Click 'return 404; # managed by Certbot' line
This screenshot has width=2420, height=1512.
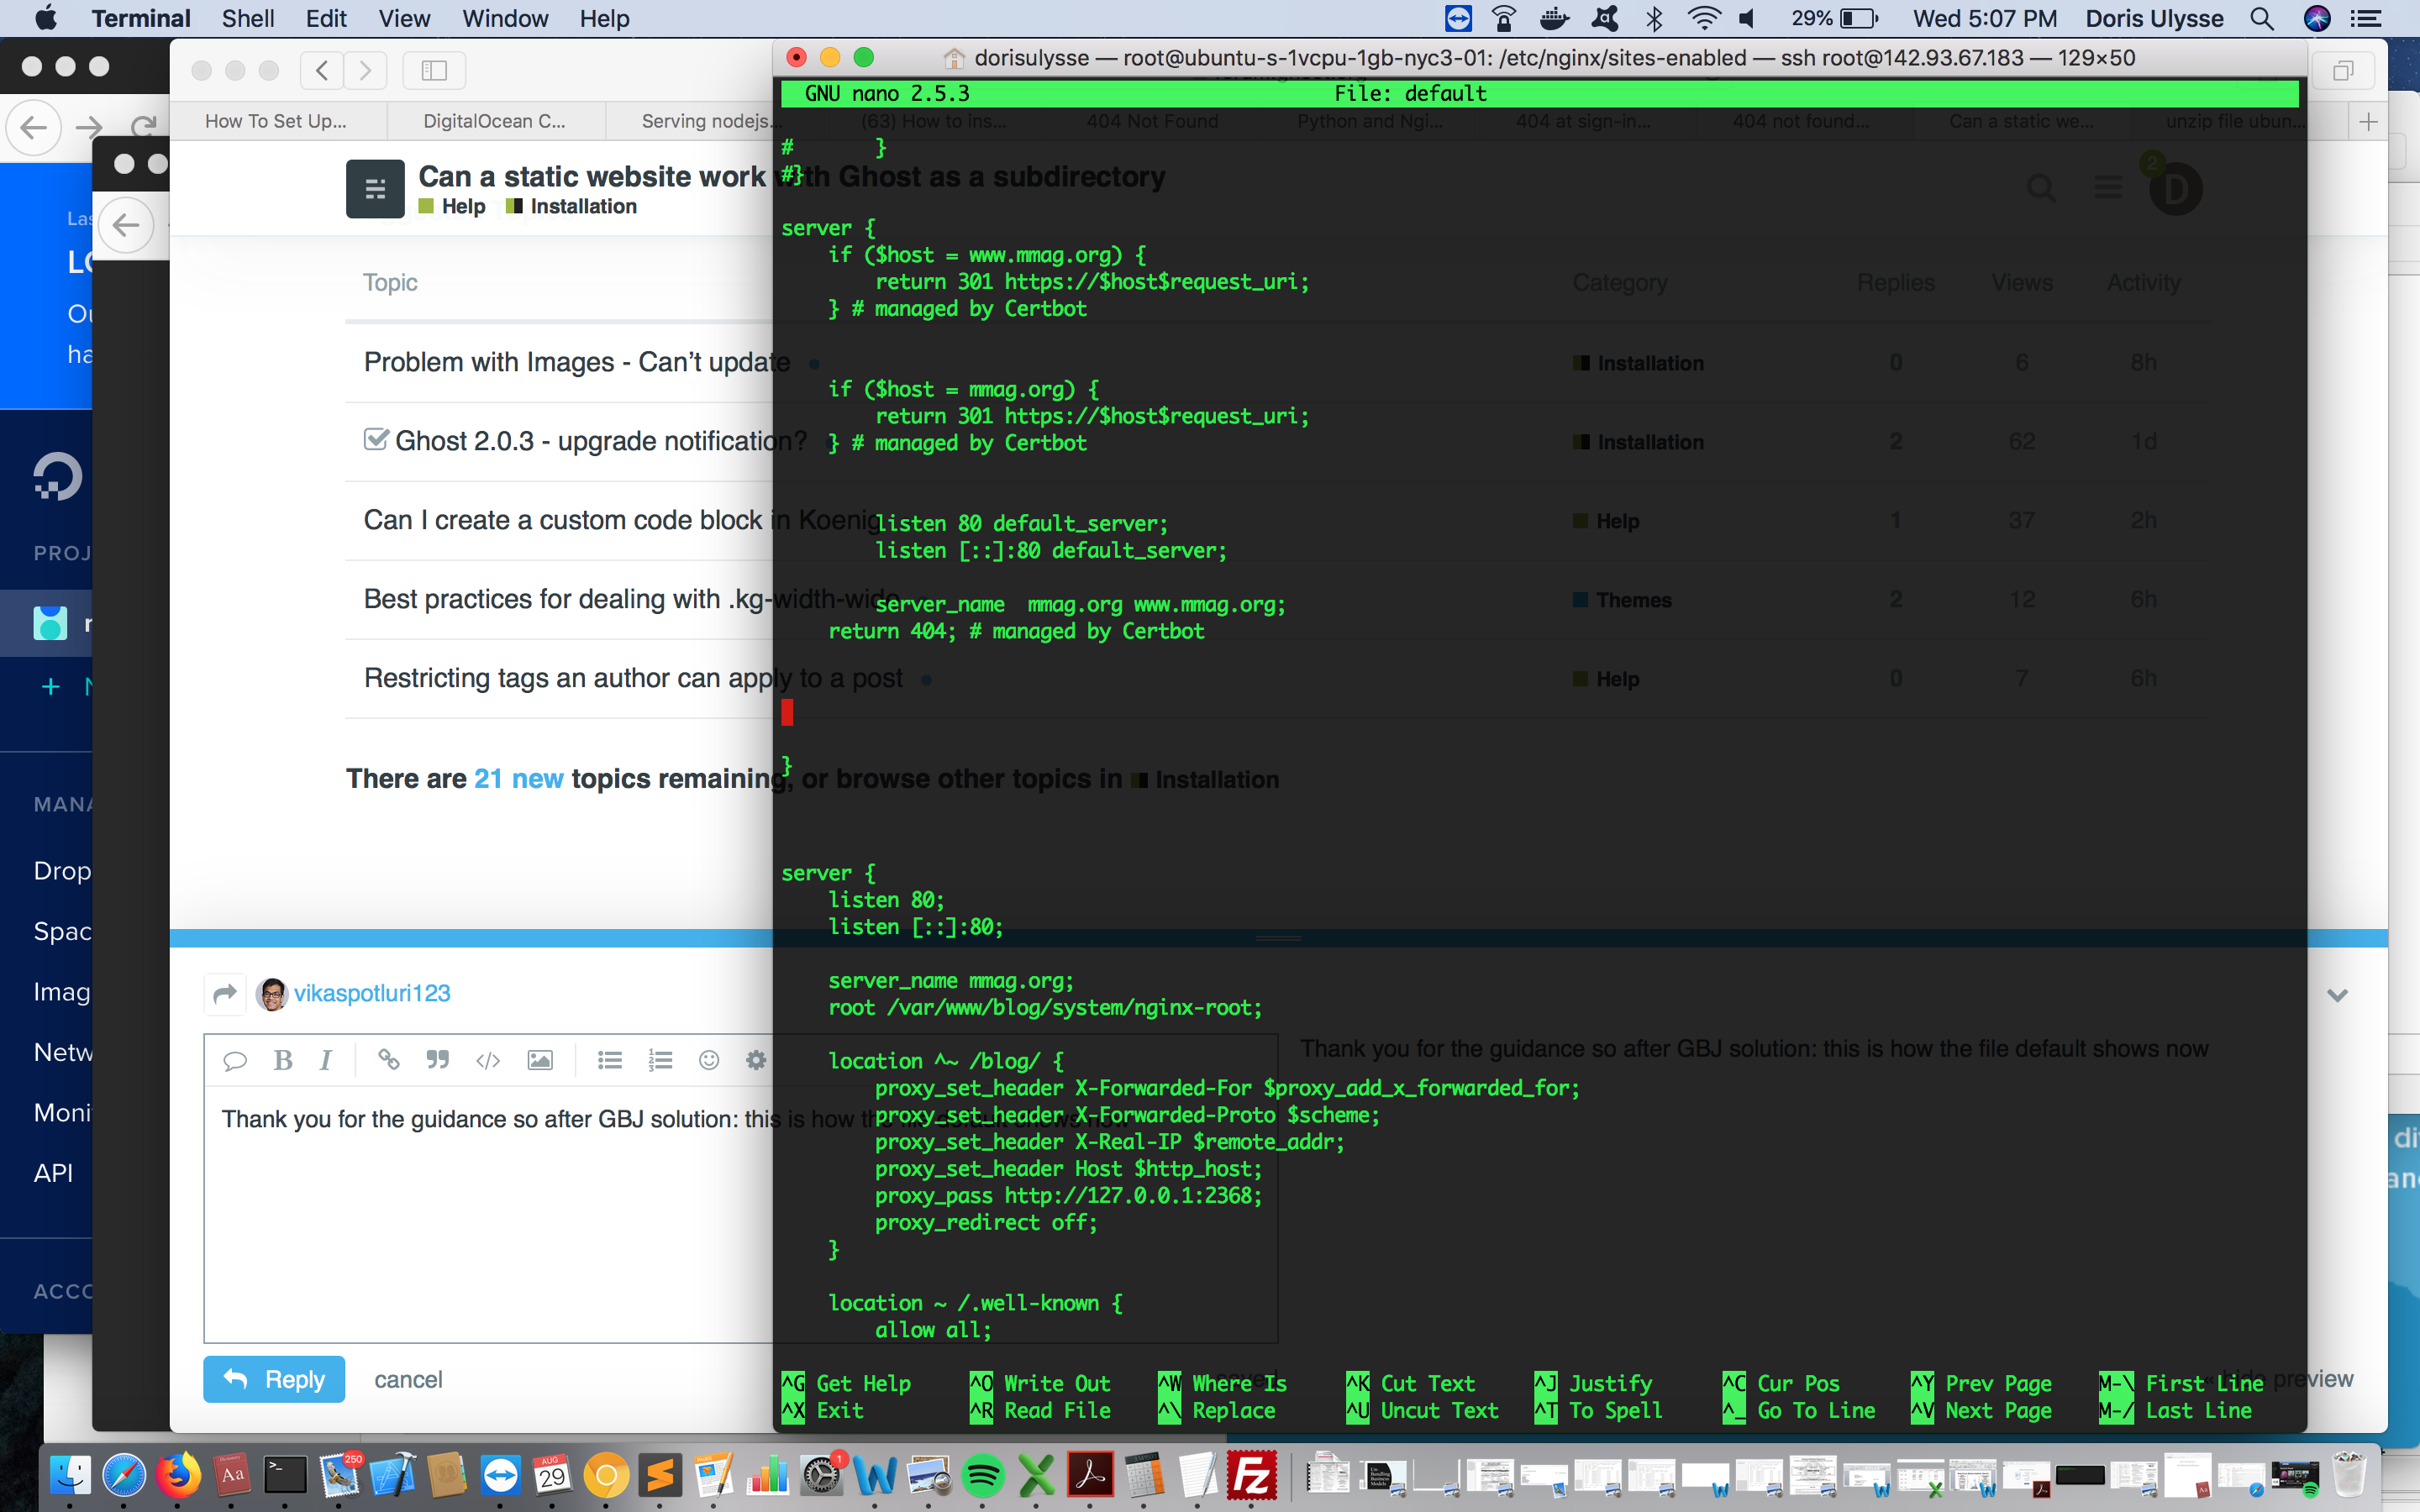click(1016, 631)
